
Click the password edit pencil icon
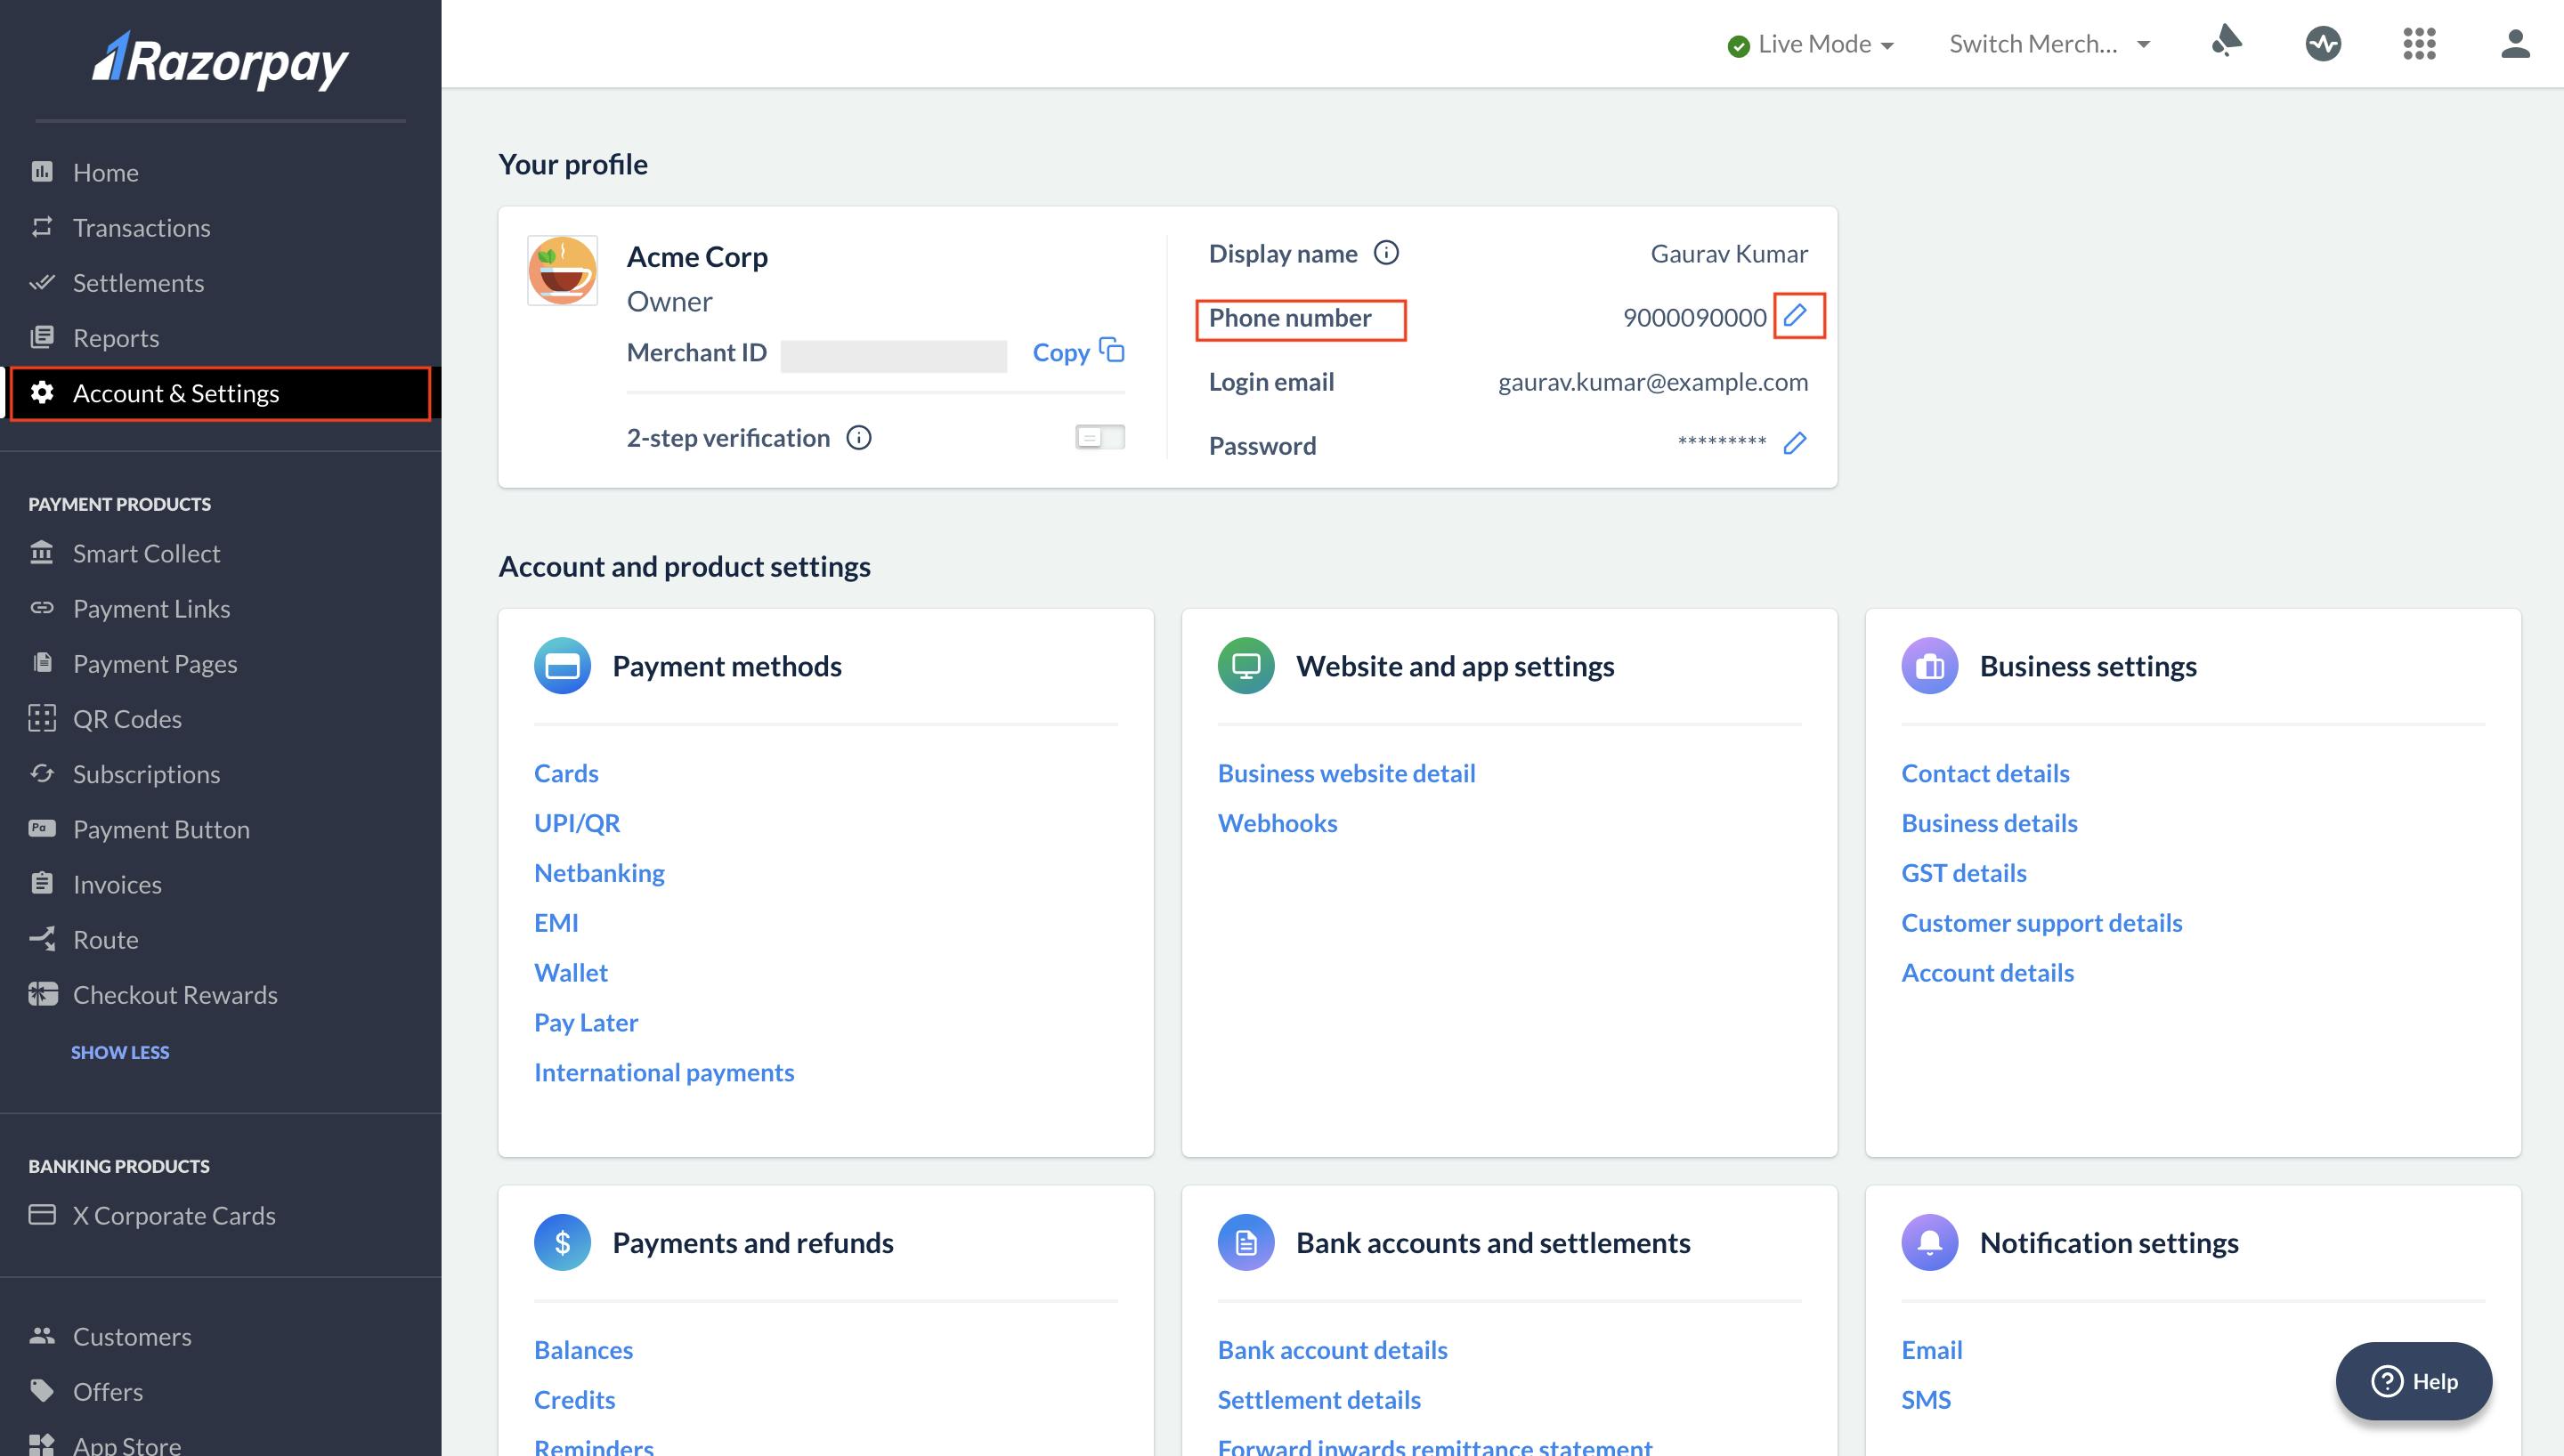click(1795, 443)
